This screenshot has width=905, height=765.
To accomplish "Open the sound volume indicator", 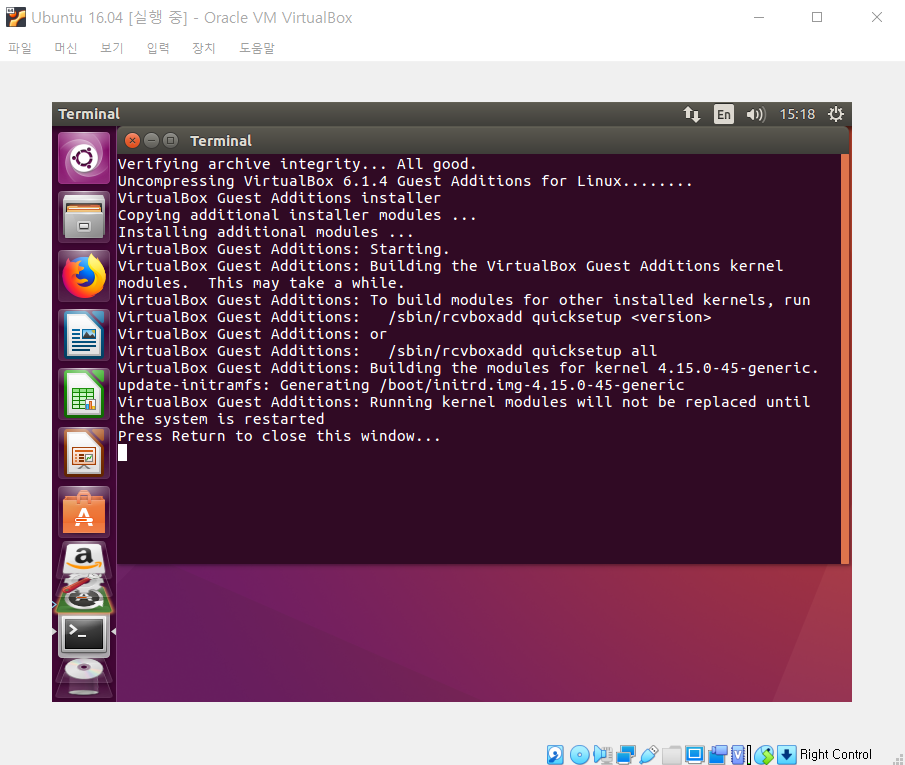I will pyautogui.click(x=756, y=114).
